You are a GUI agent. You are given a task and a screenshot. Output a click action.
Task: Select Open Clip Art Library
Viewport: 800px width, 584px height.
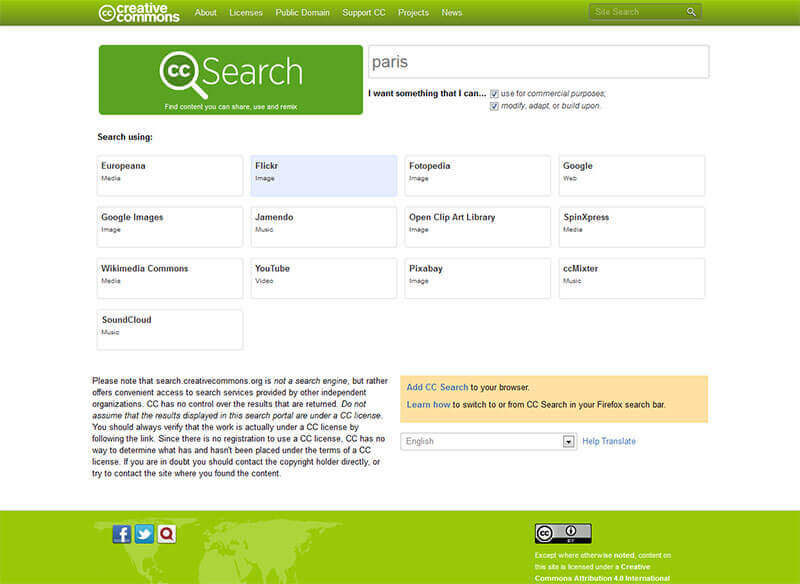478,227
